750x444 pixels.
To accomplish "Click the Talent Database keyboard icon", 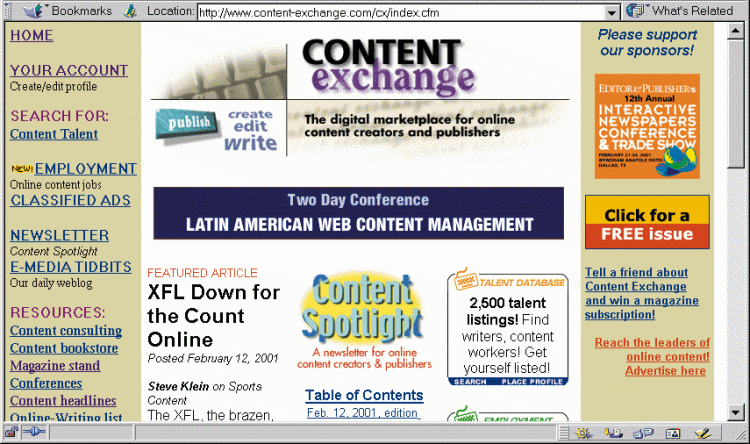I will click(466, 279).
